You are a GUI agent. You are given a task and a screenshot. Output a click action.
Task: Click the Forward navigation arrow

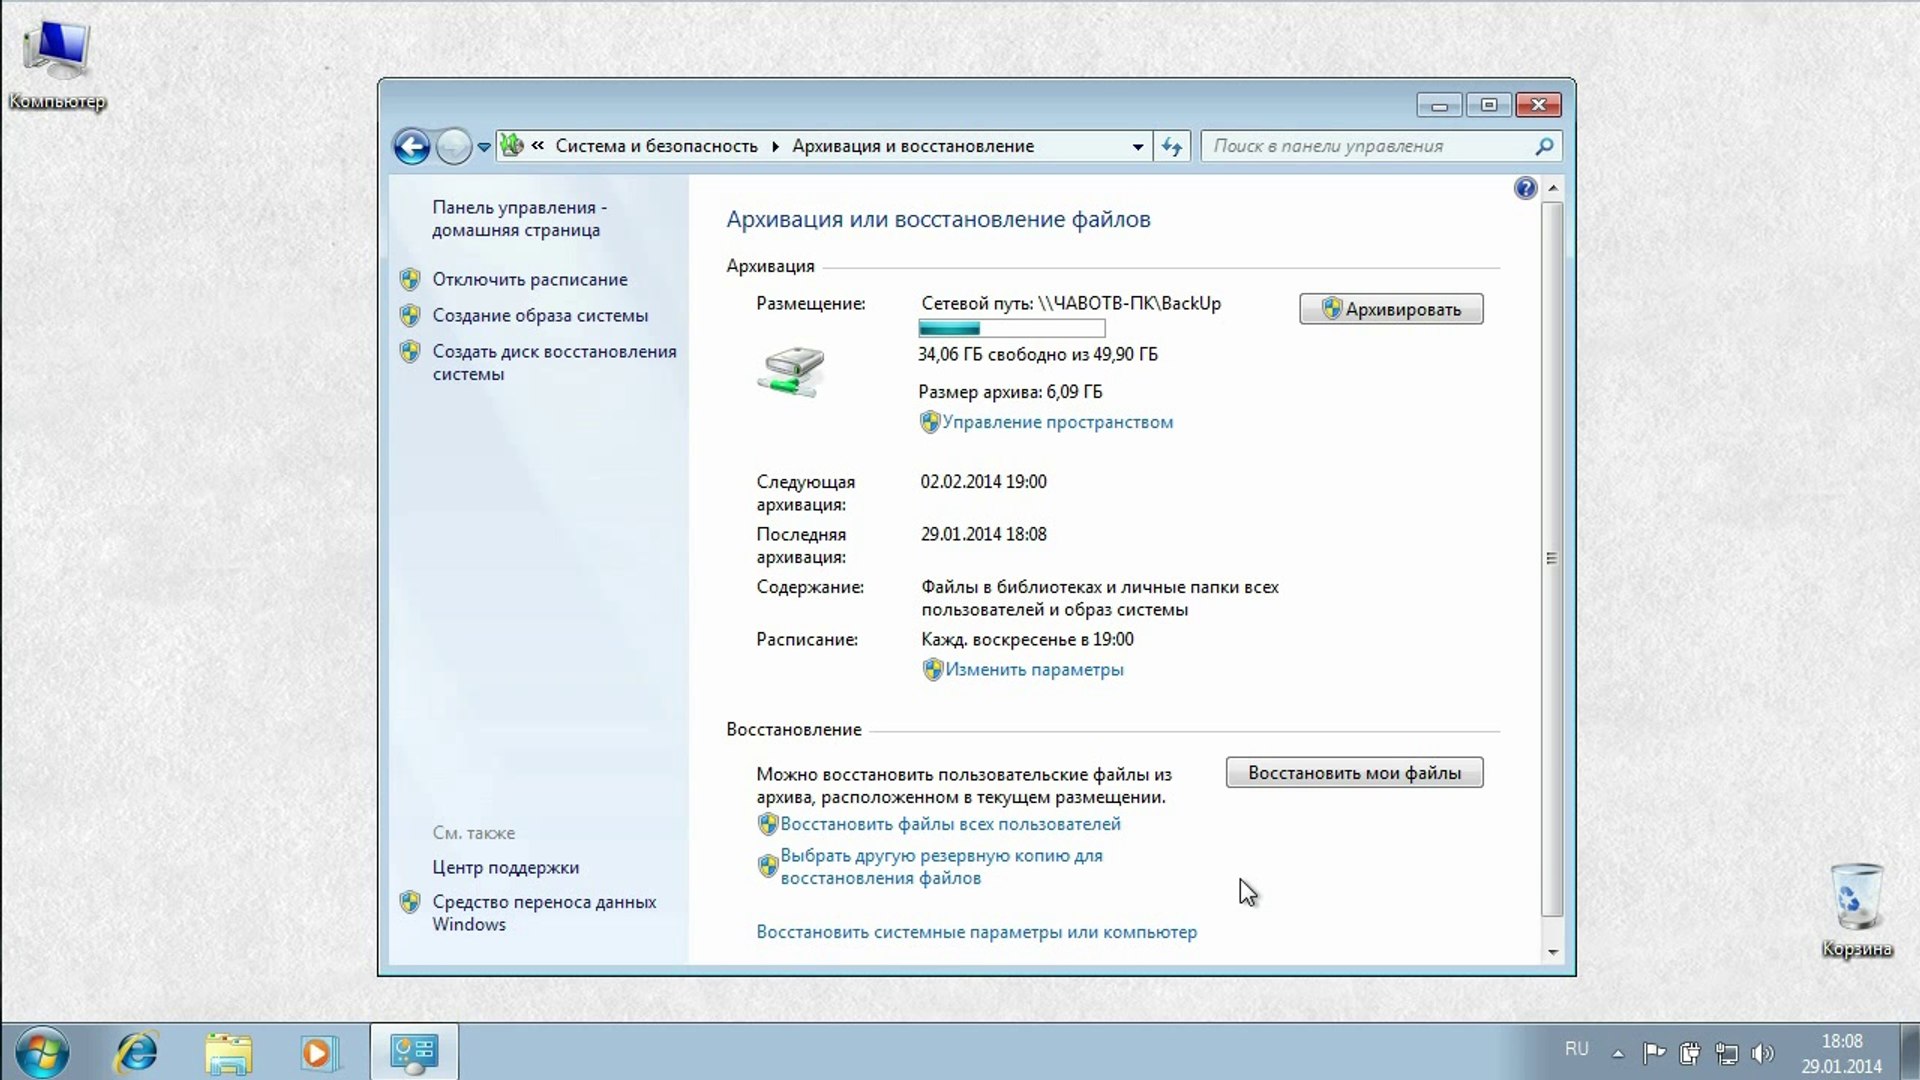click(x=453, y=147)
